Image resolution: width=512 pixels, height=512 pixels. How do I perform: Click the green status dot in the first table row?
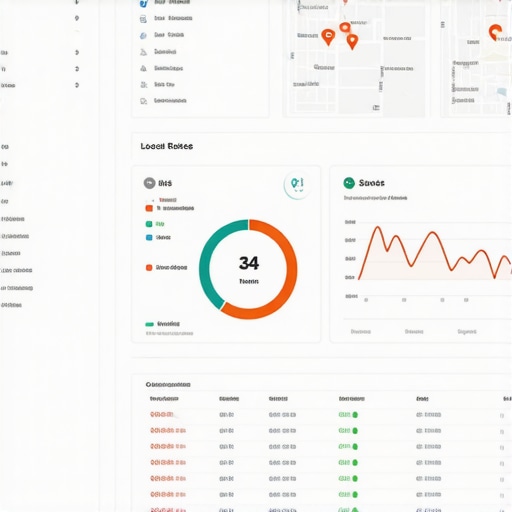(355, 415)
